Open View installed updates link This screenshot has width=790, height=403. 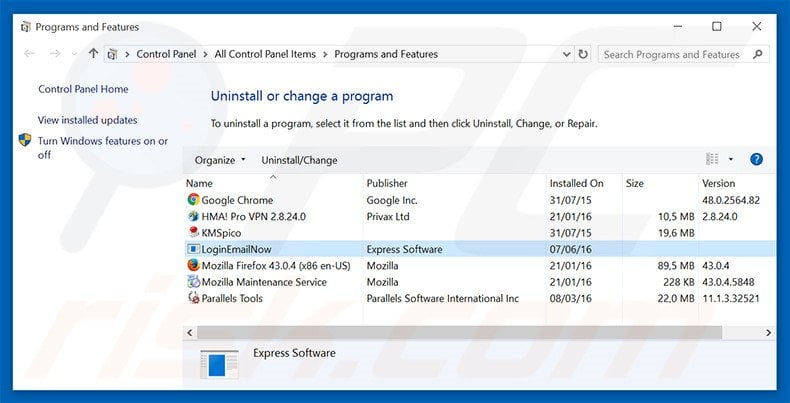(87, 120)
